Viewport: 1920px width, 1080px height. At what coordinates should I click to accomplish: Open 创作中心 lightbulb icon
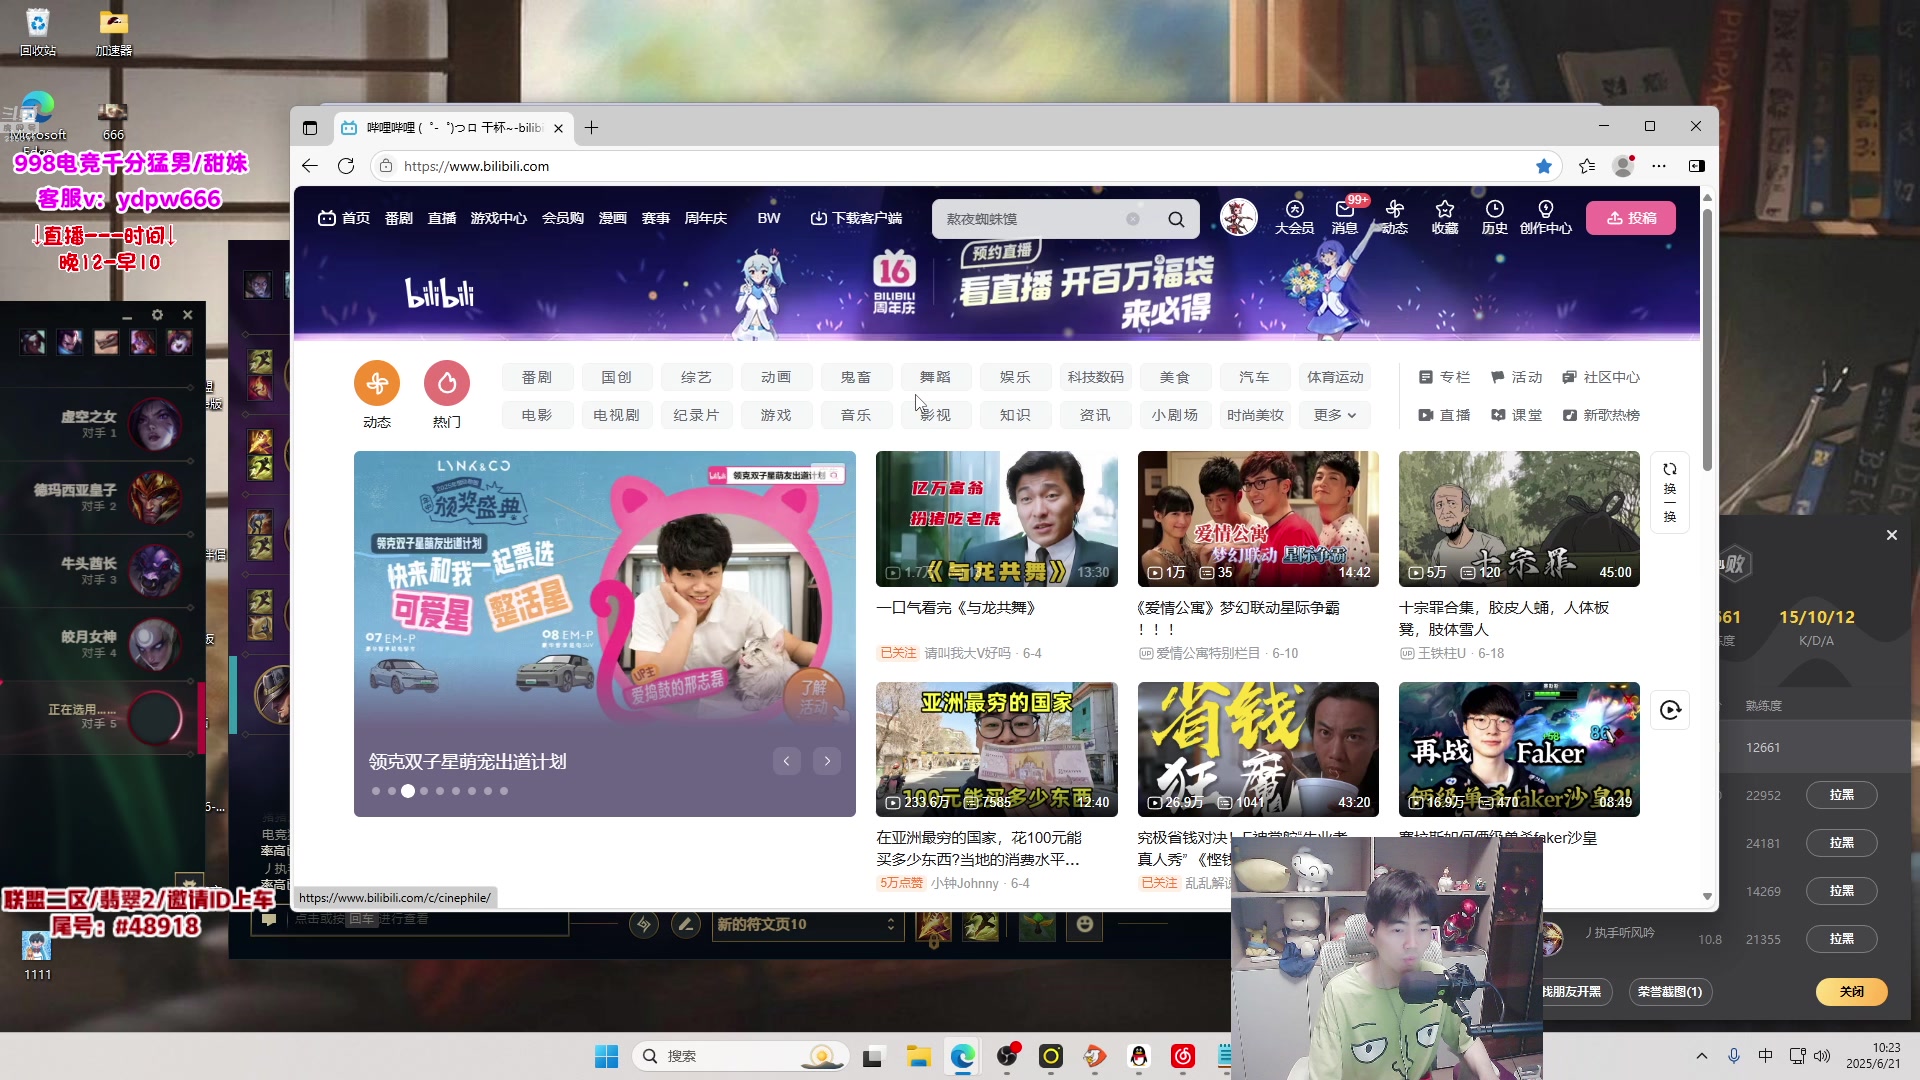1546,217
